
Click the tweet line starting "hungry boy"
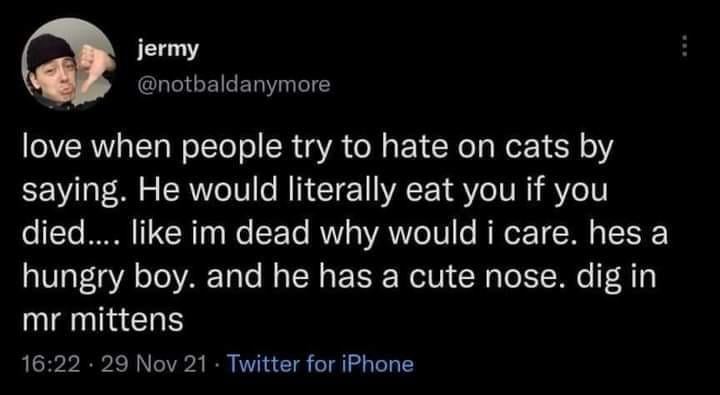click(x=339, y=277)
